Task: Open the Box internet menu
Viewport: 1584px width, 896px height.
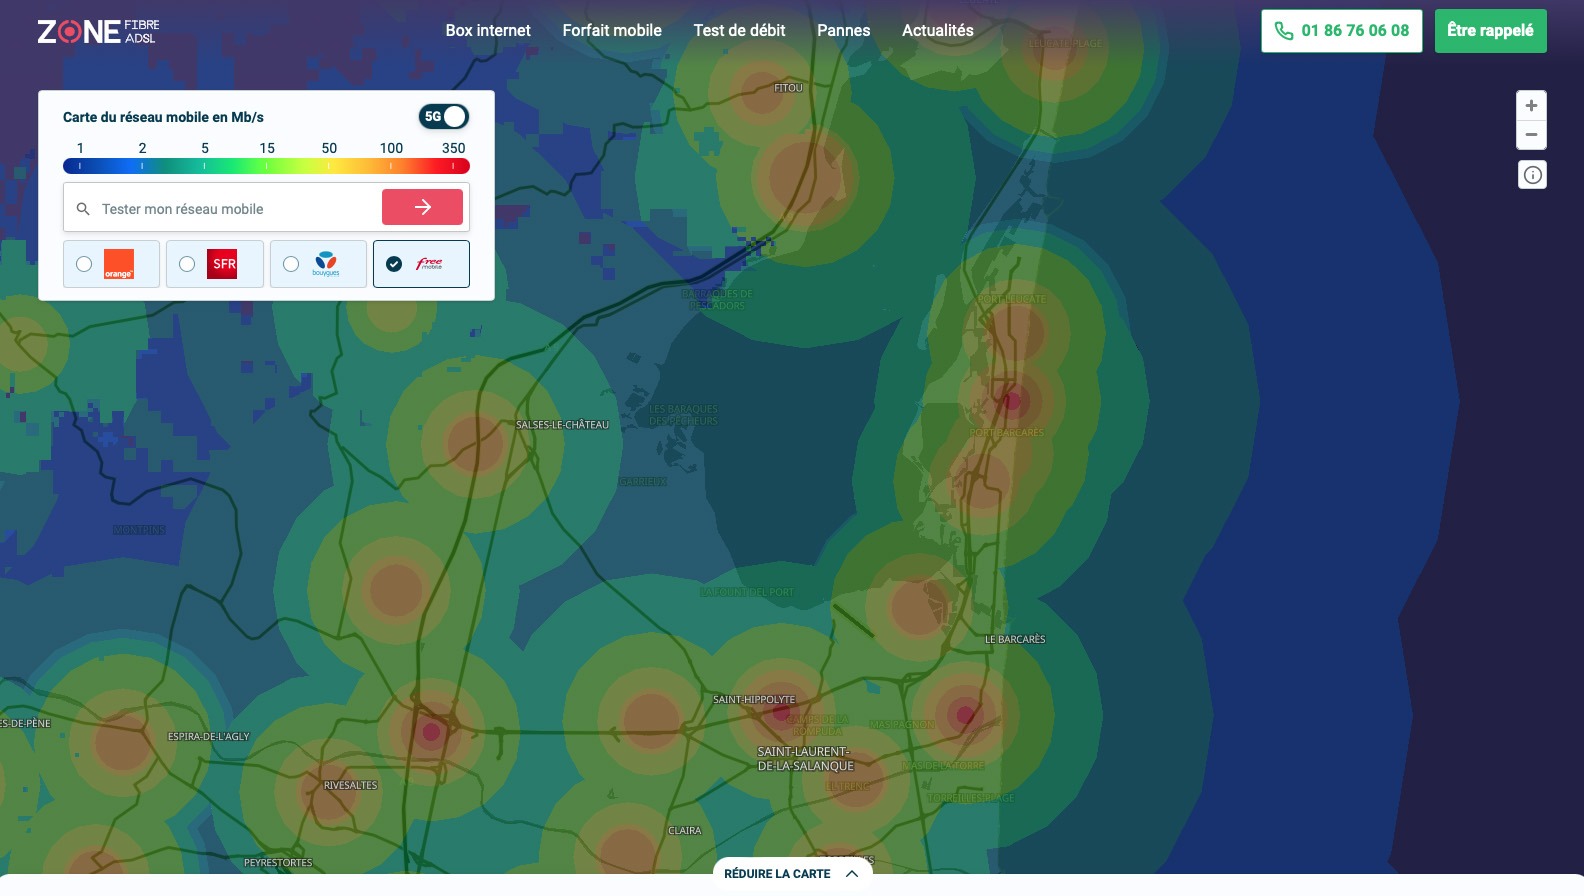Action: [488, 31]
